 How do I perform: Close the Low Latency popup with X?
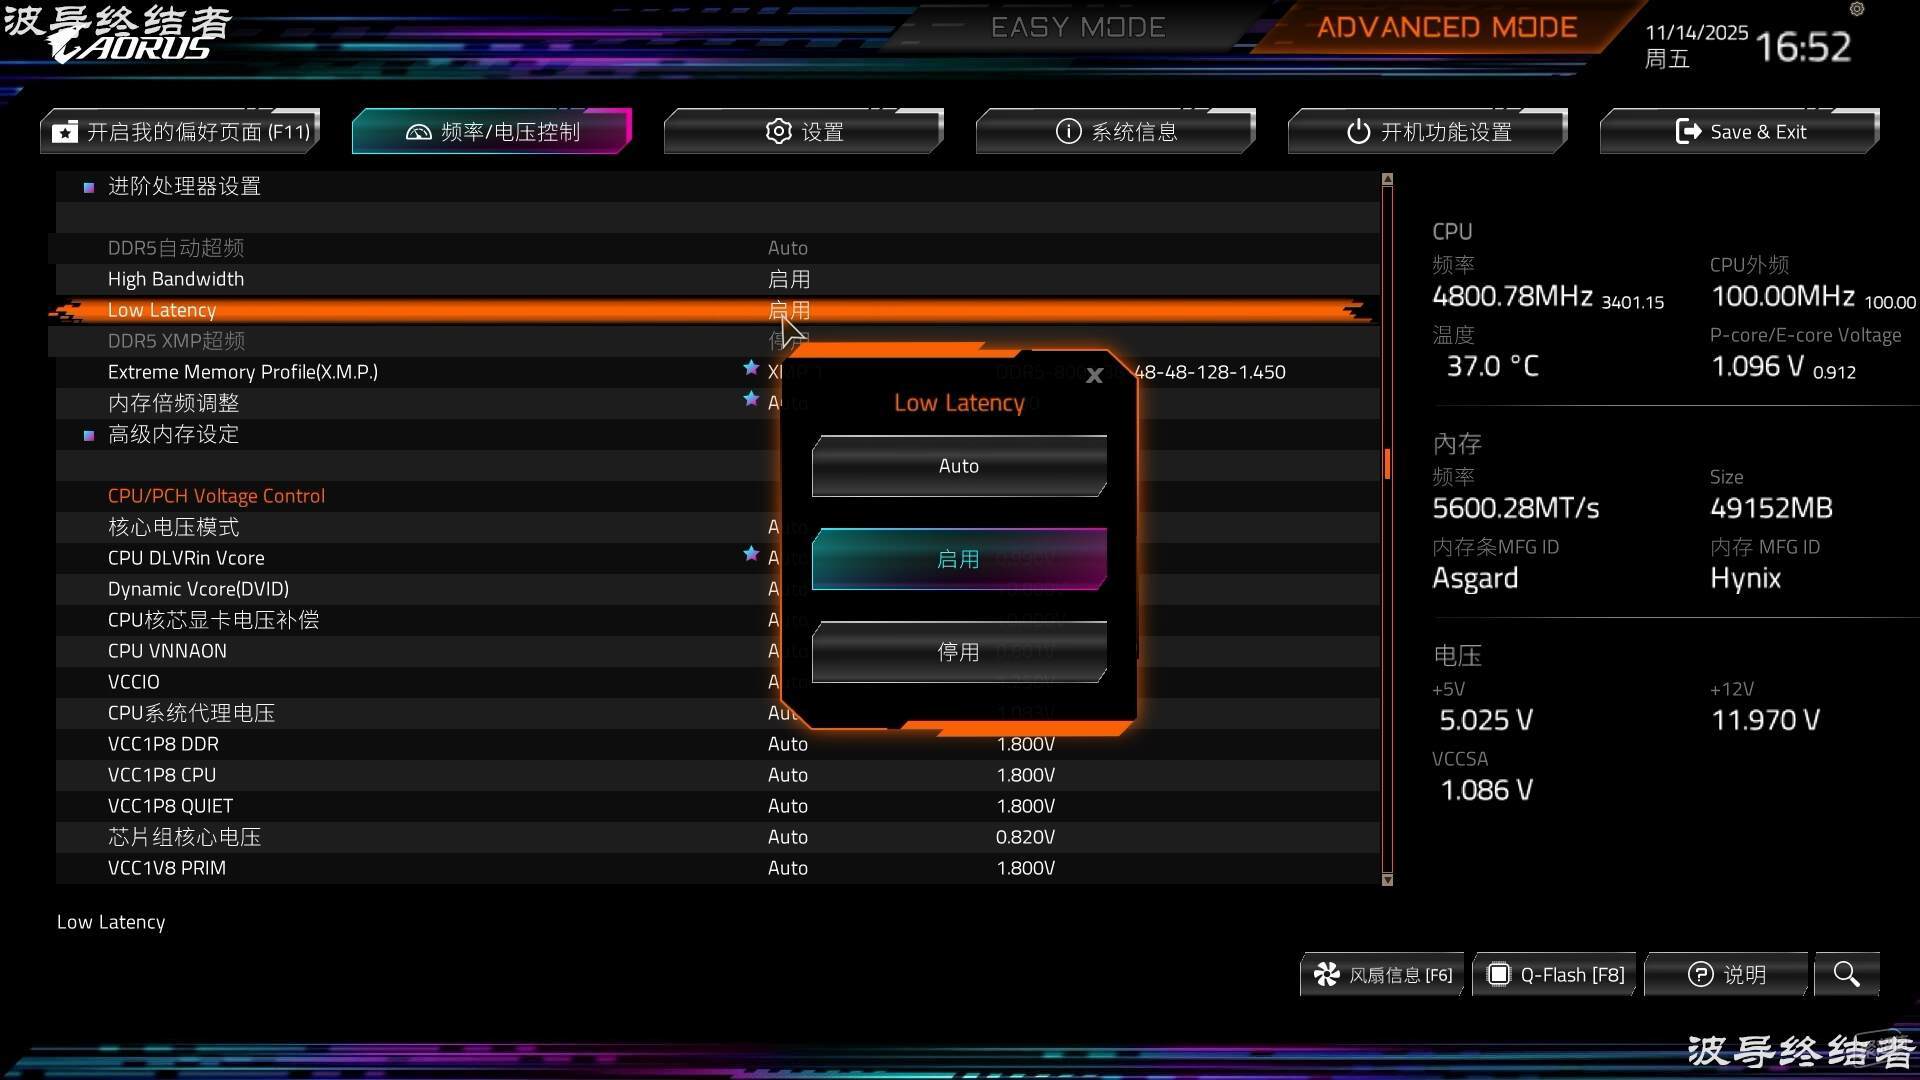click(1094, 376)
